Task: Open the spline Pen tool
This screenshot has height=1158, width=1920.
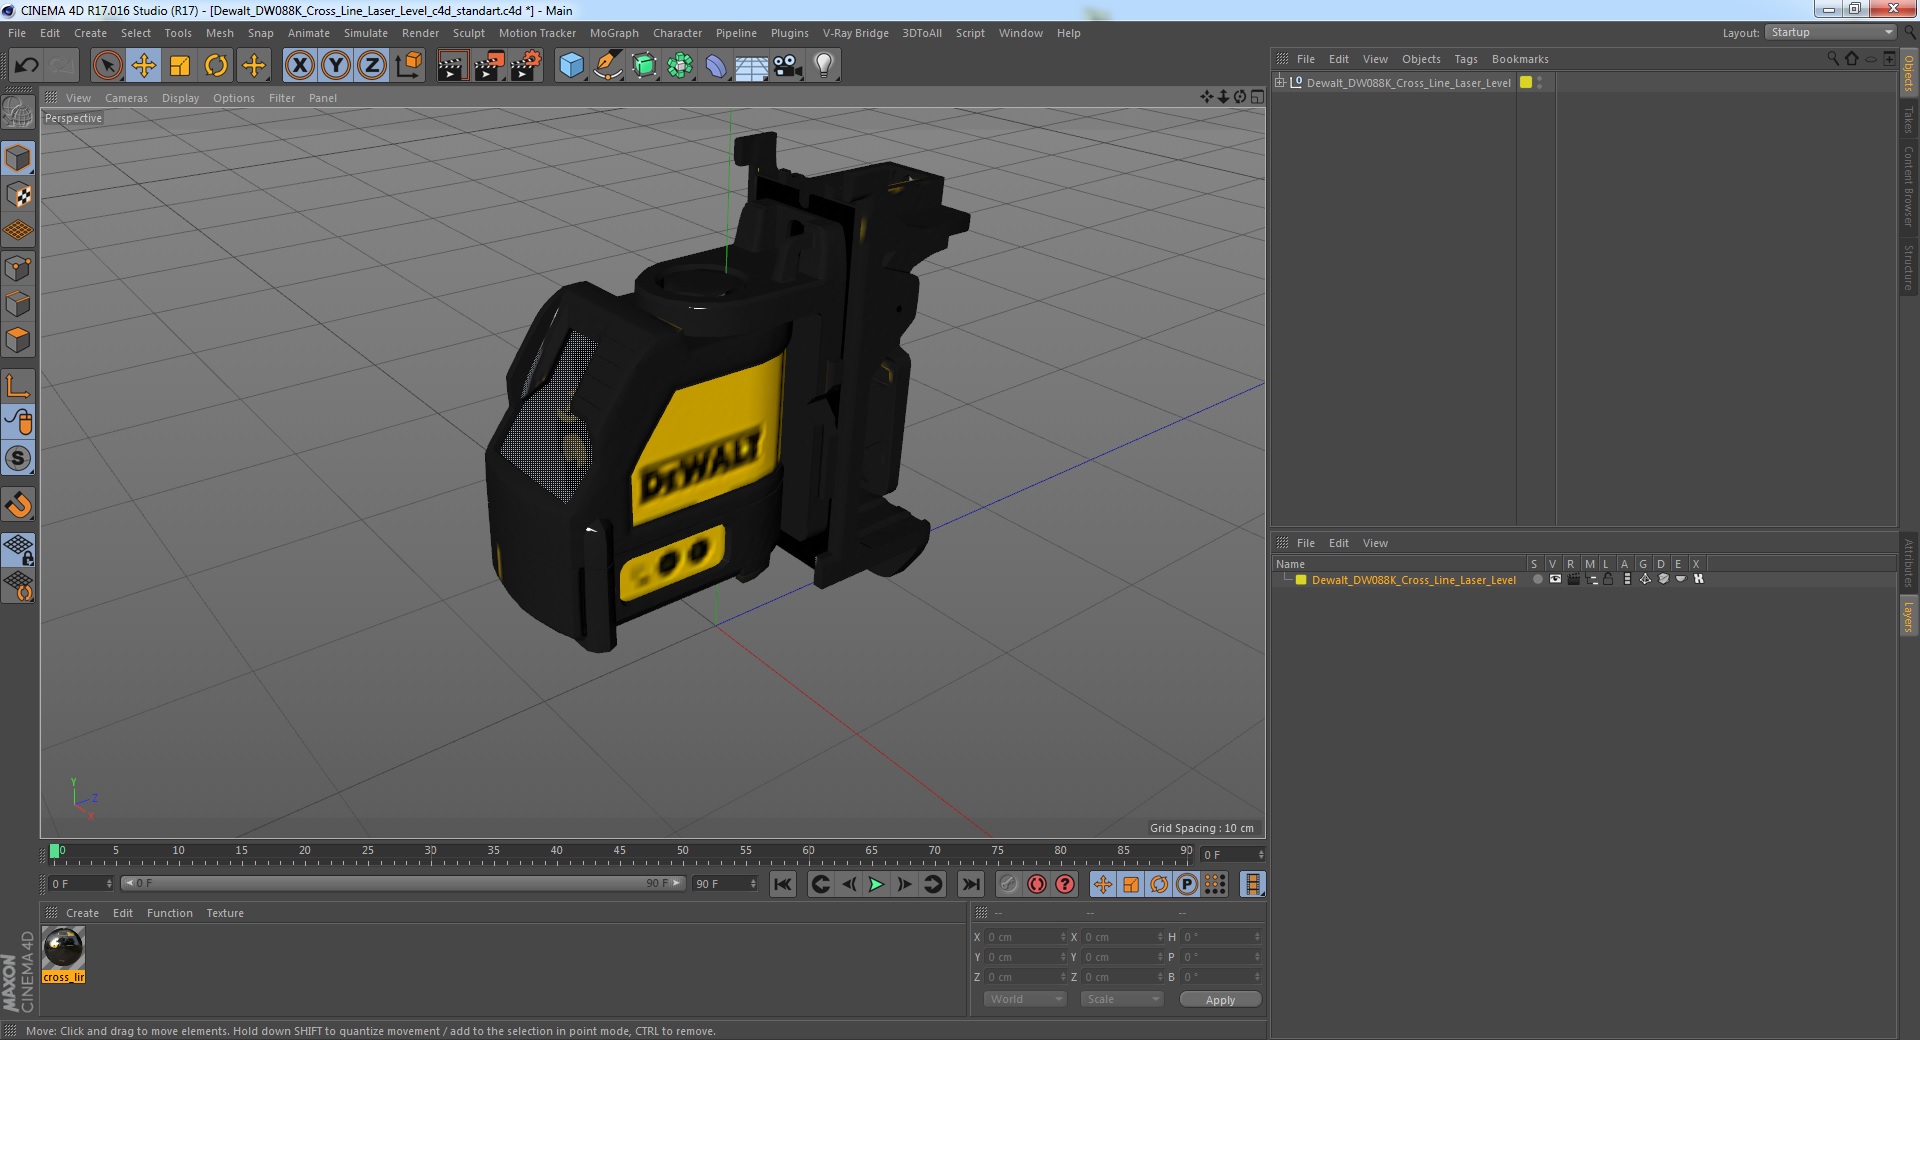Action: click(608, 66)
